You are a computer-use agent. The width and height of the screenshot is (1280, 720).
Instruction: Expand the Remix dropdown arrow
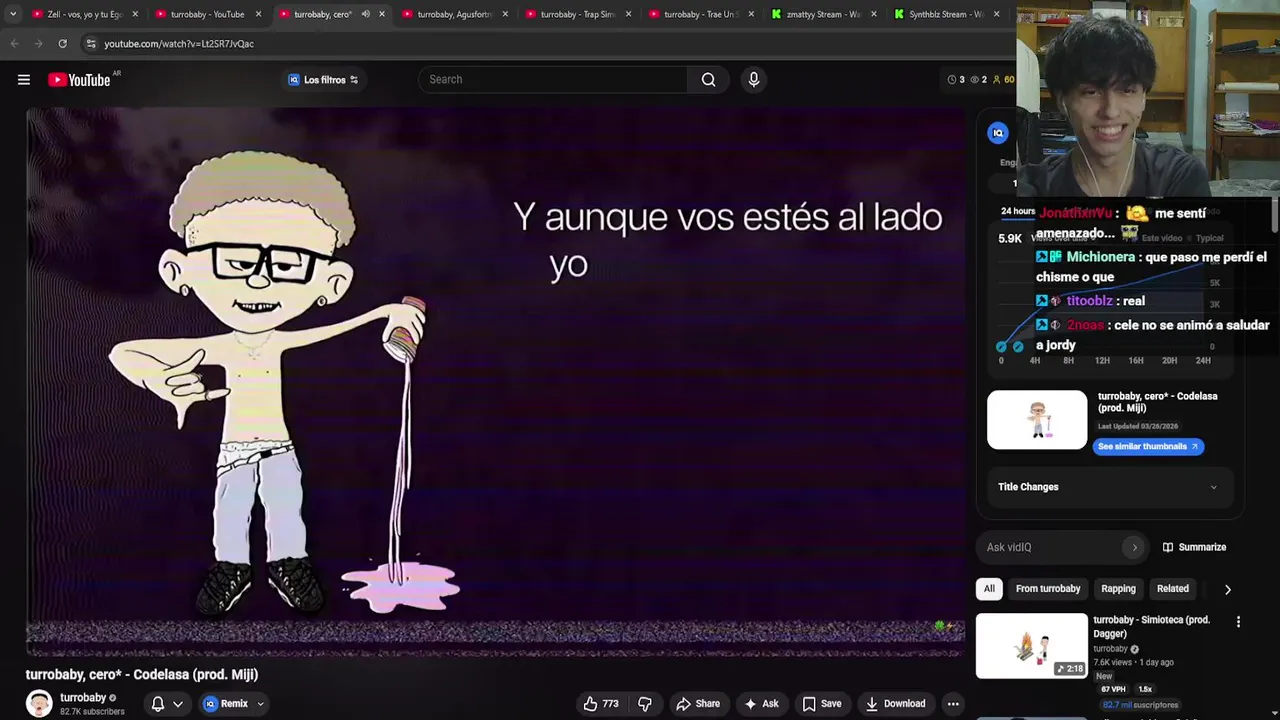260,704
